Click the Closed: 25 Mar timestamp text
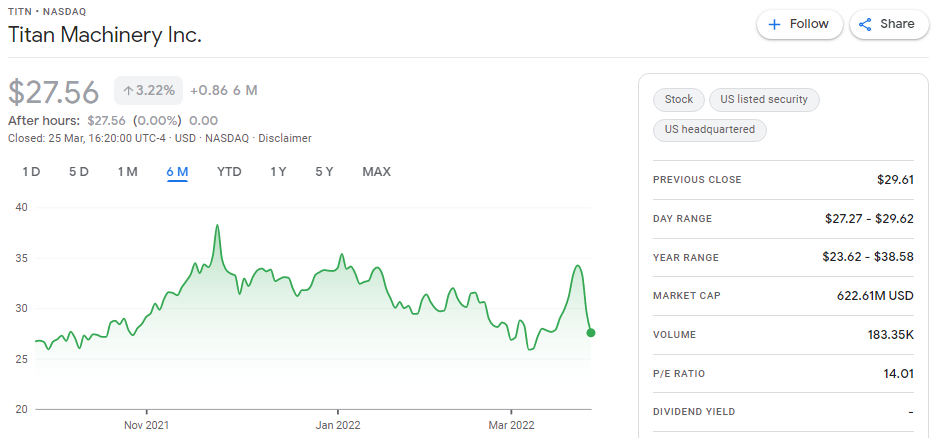 coord(89,138)
